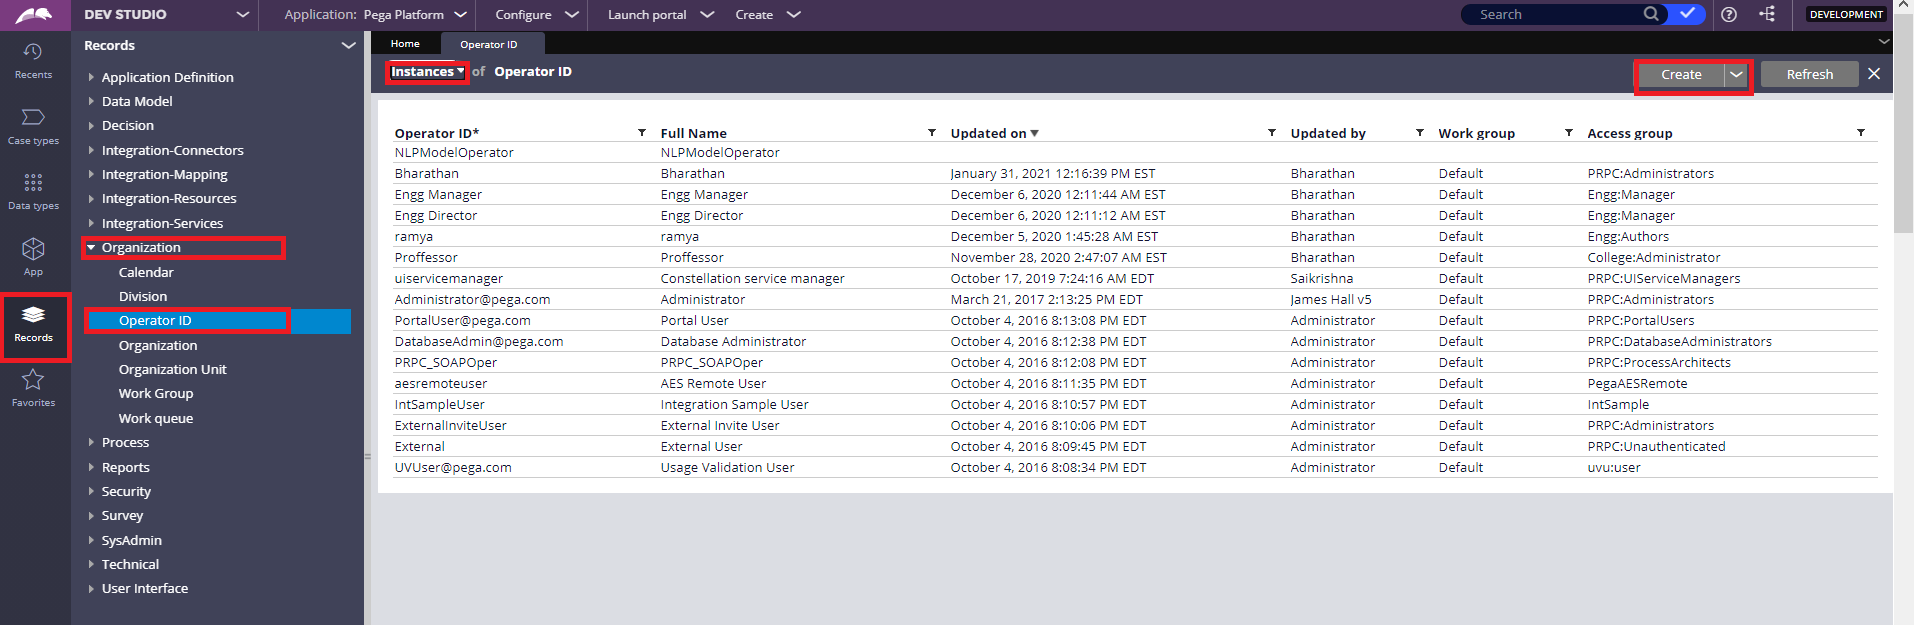Filter the Work group column

(x=1569, y=132)
